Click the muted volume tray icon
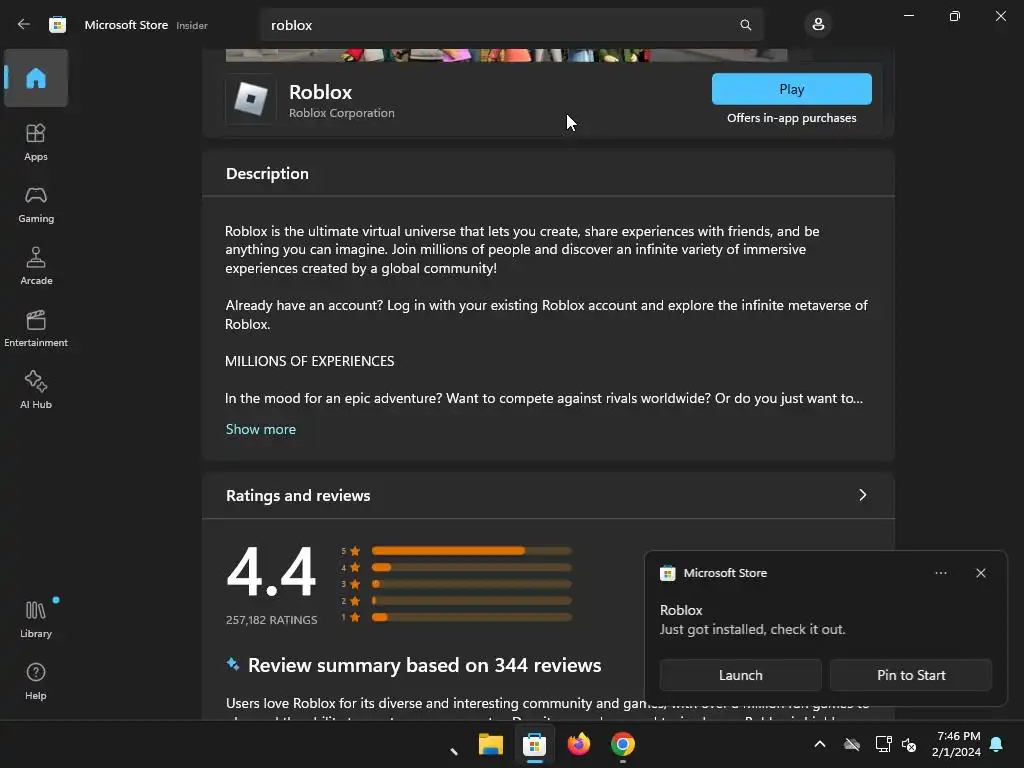Screen dimensions: 1024x768 [908, 744]
